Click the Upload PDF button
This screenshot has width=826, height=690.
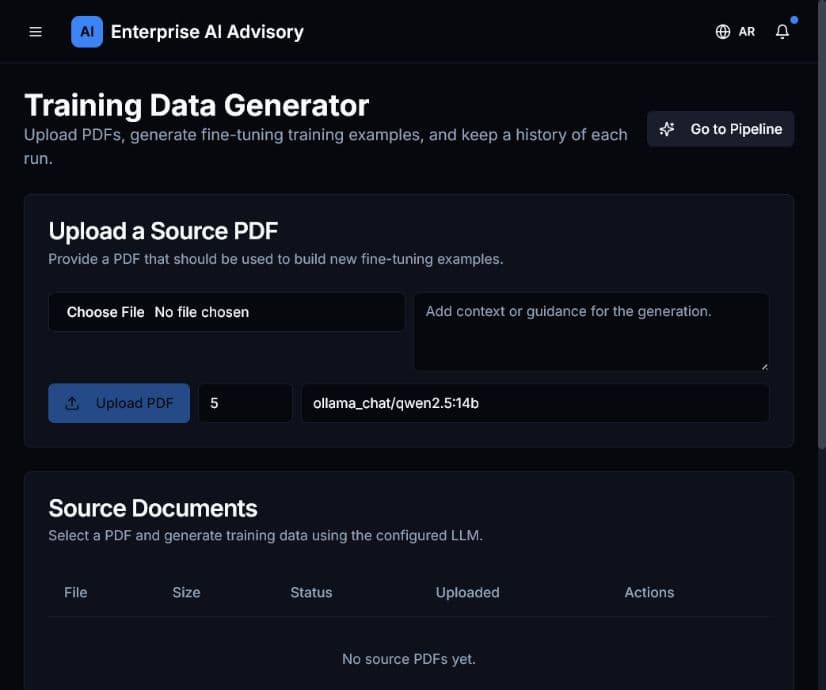pyautogui.click(x=119, y=403)
